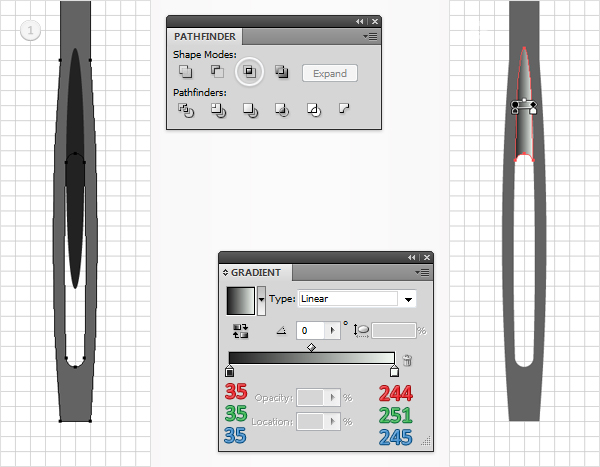Open the gradient swatch preset dropdown

tap(261, 300)
